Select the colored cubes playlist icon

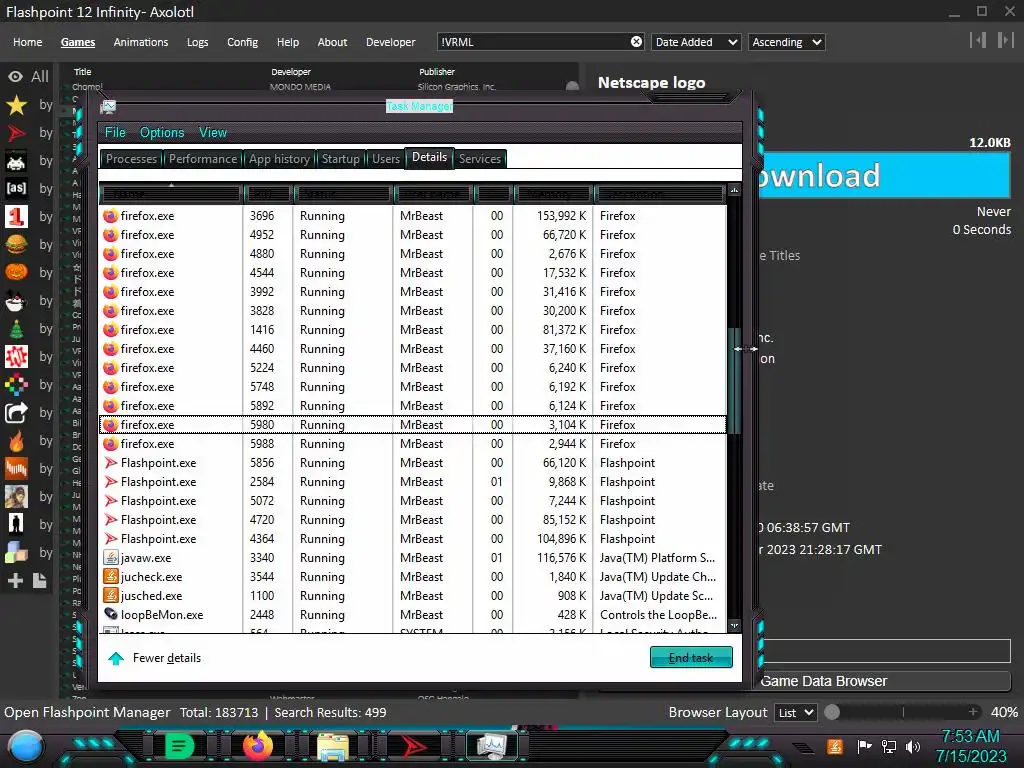pos(16,552)
